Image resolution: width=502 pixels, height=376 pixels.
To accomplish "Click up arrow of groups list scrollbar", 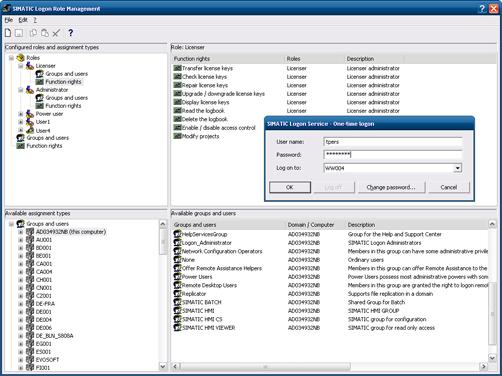I will pyautogui.click(x=492, y=224).
